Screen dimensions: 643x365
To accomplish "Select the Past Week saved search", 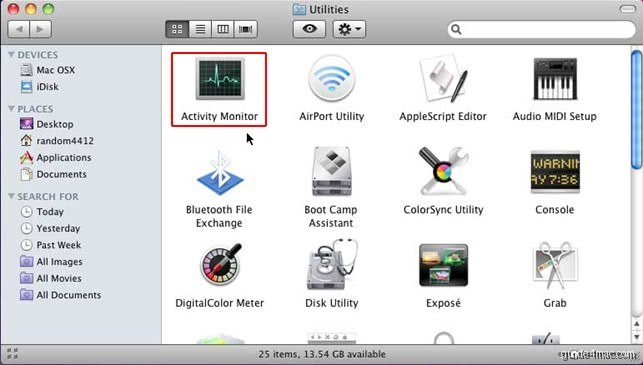I will [x=51, y=245].
